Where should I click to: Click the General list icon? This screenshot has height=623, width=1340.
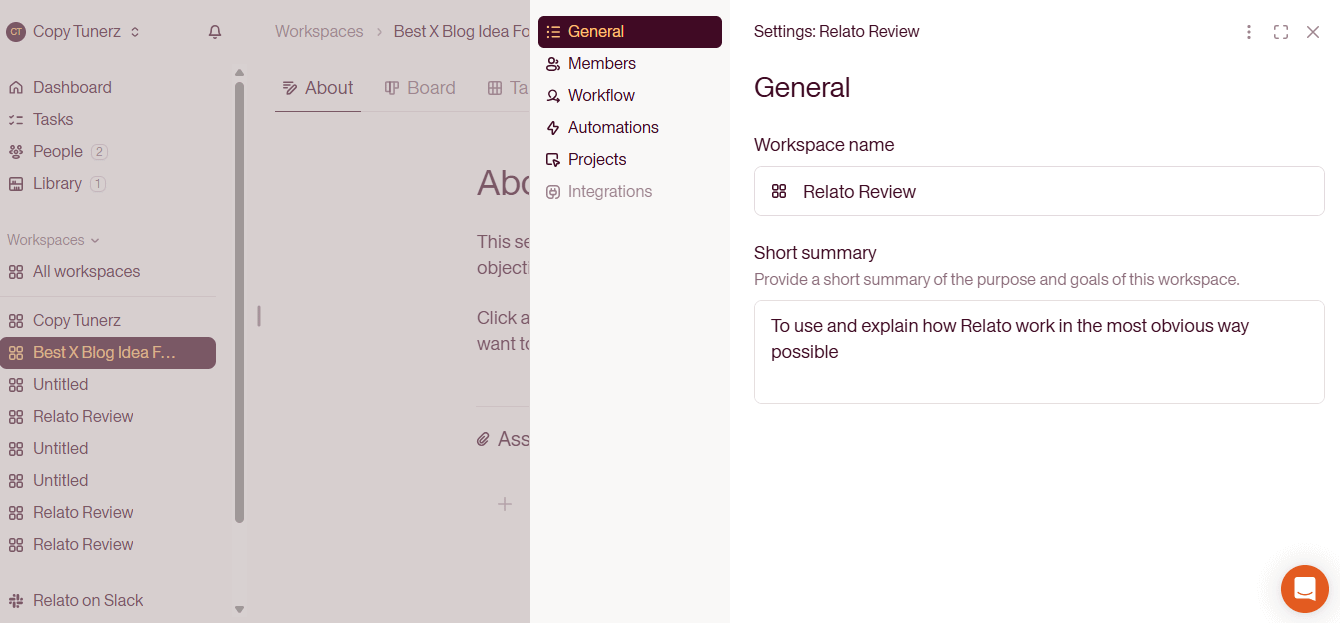[x=553, y=32]
